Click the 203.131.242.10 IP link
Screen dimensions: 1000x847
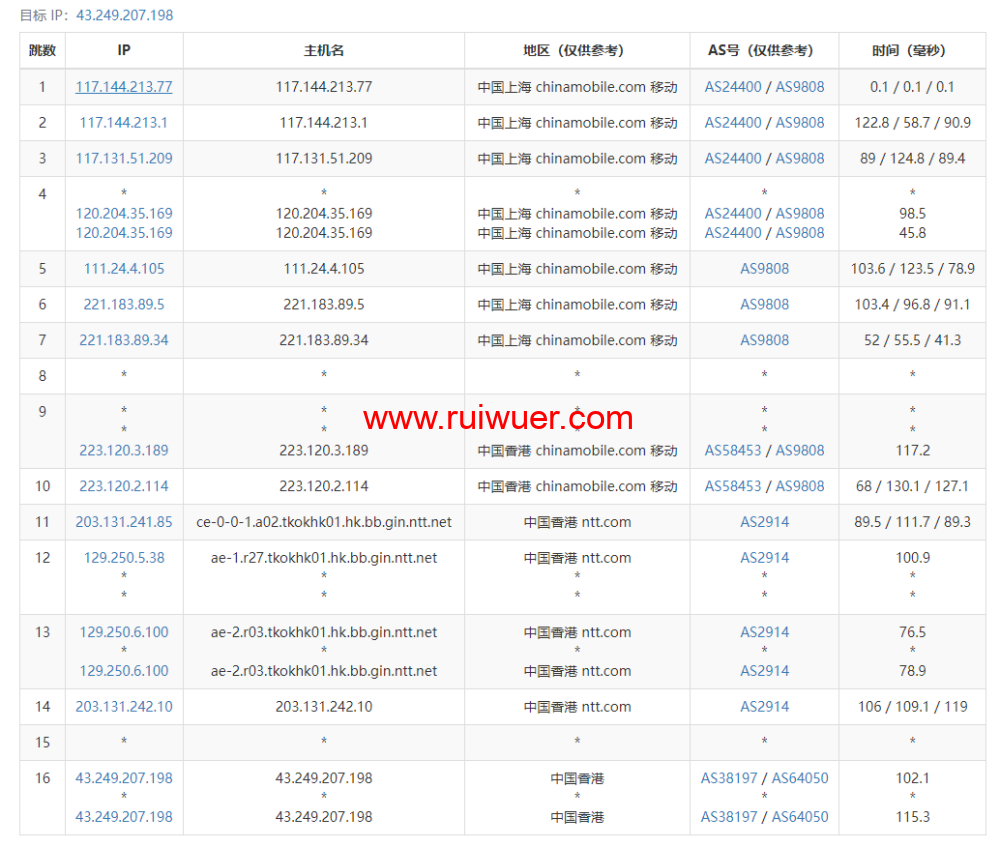(123, 707)
